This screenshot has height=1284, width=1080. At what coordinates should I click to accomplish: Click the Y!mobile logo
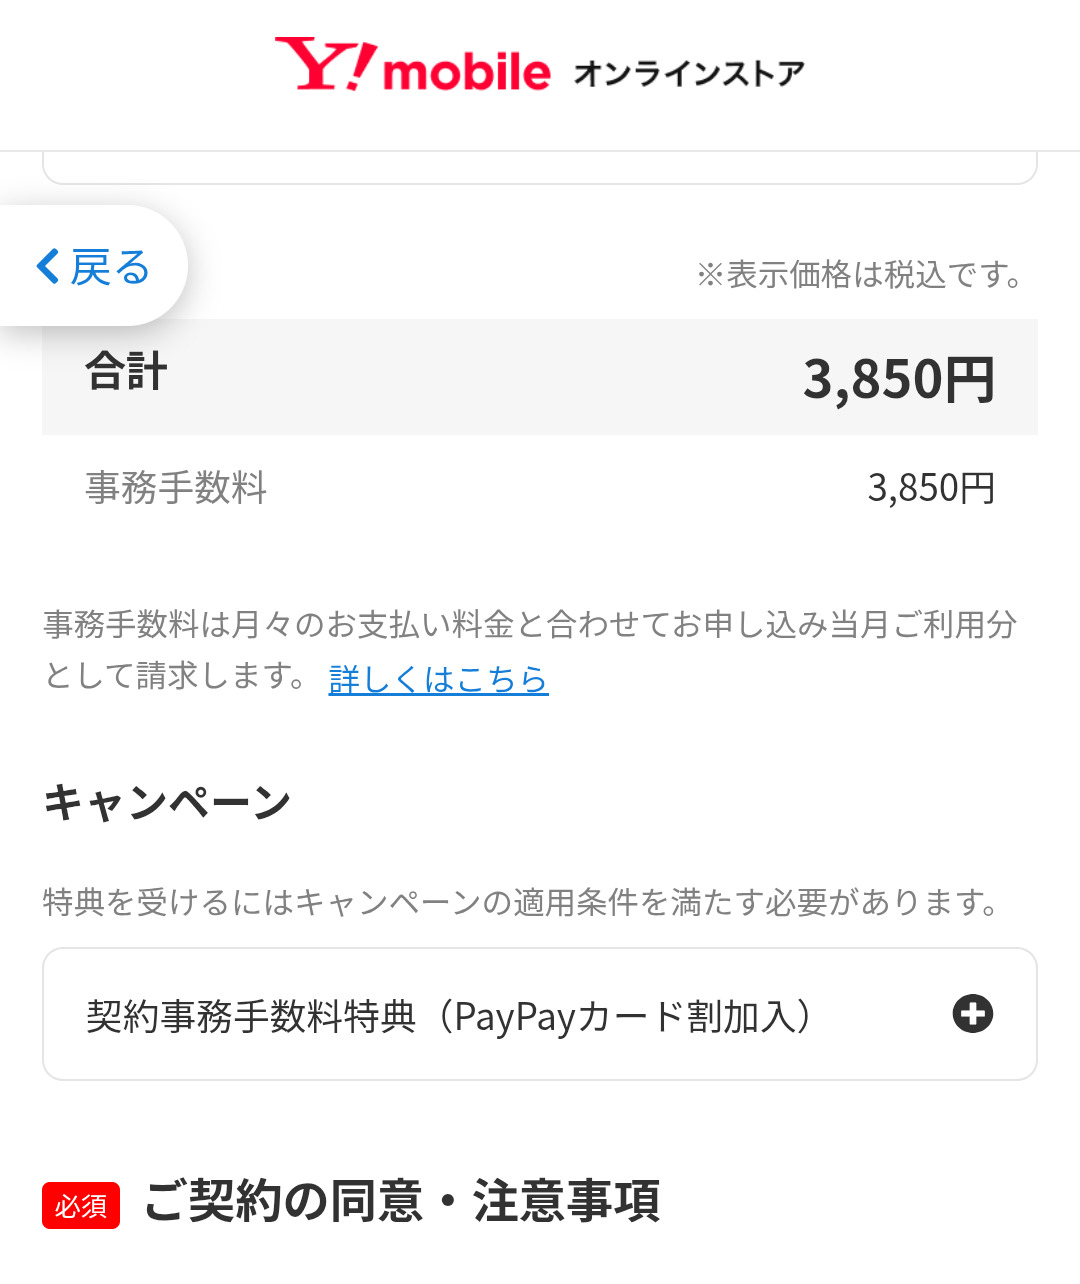pos(412,67)
